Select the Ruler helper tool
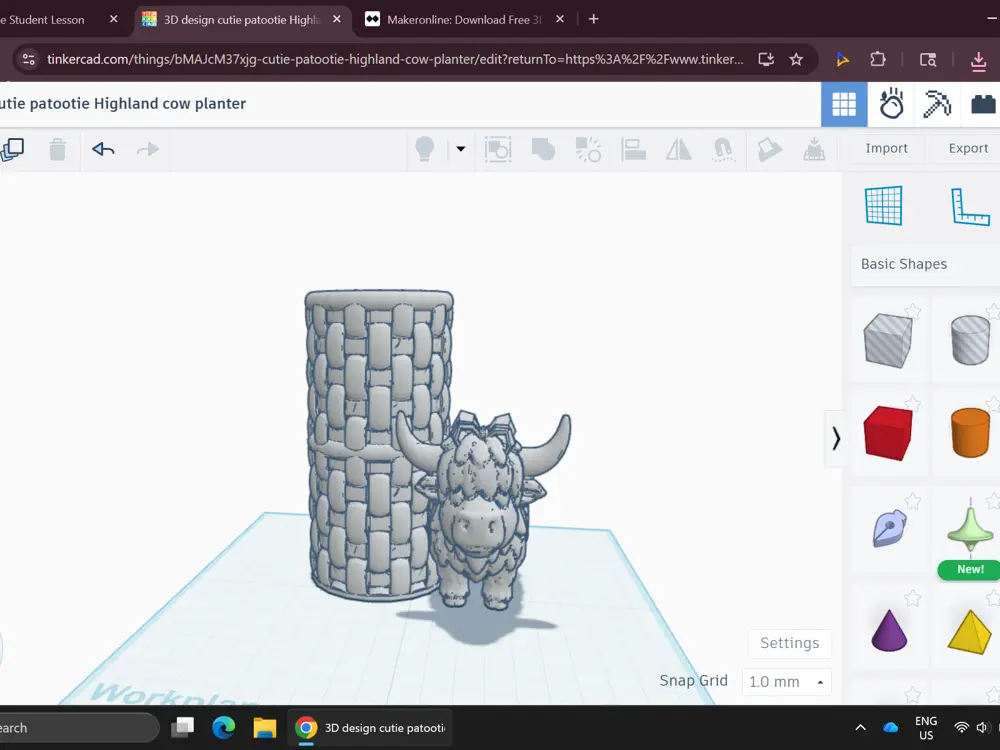The width and height of the screenshot is (1000, 750). tap(970, 207)
